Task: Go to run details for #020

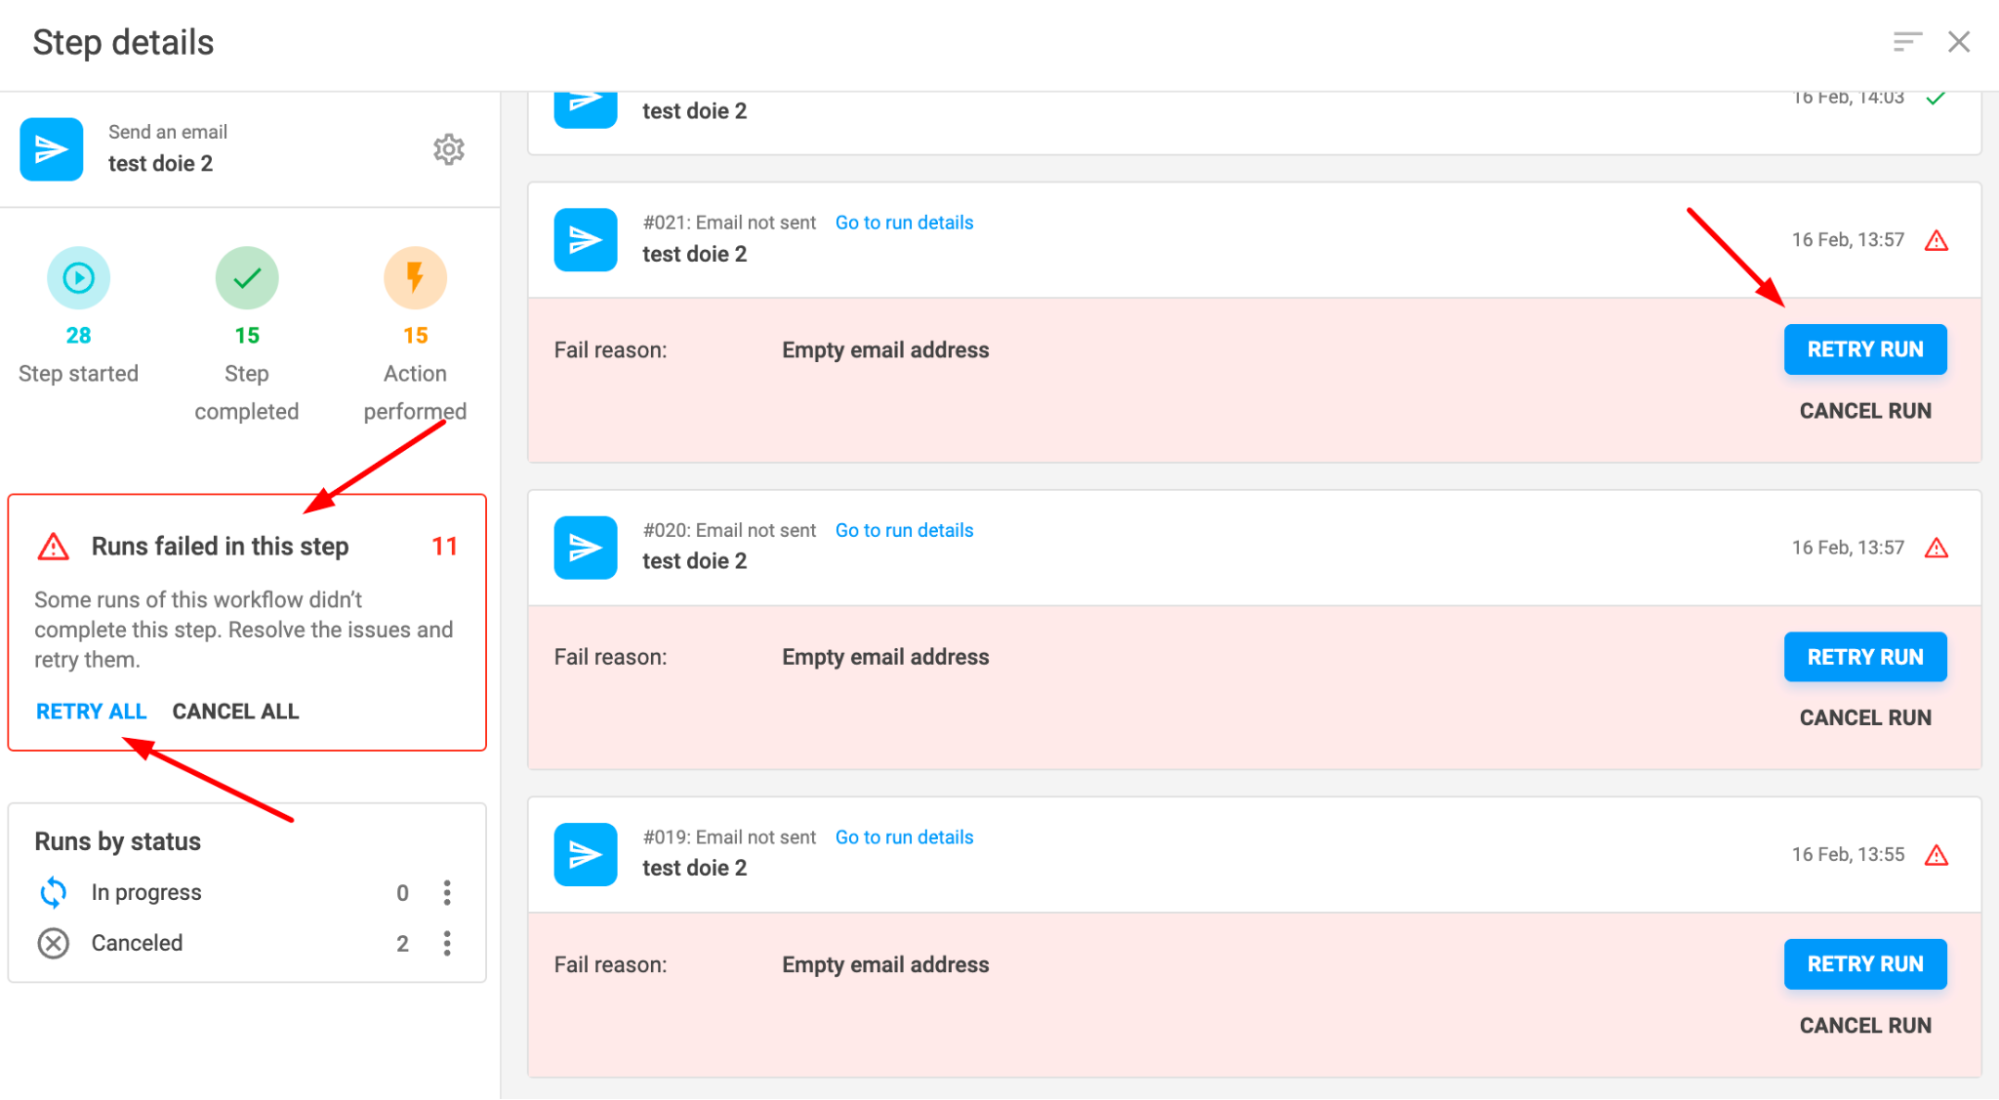Action: (x=904, y=530)
